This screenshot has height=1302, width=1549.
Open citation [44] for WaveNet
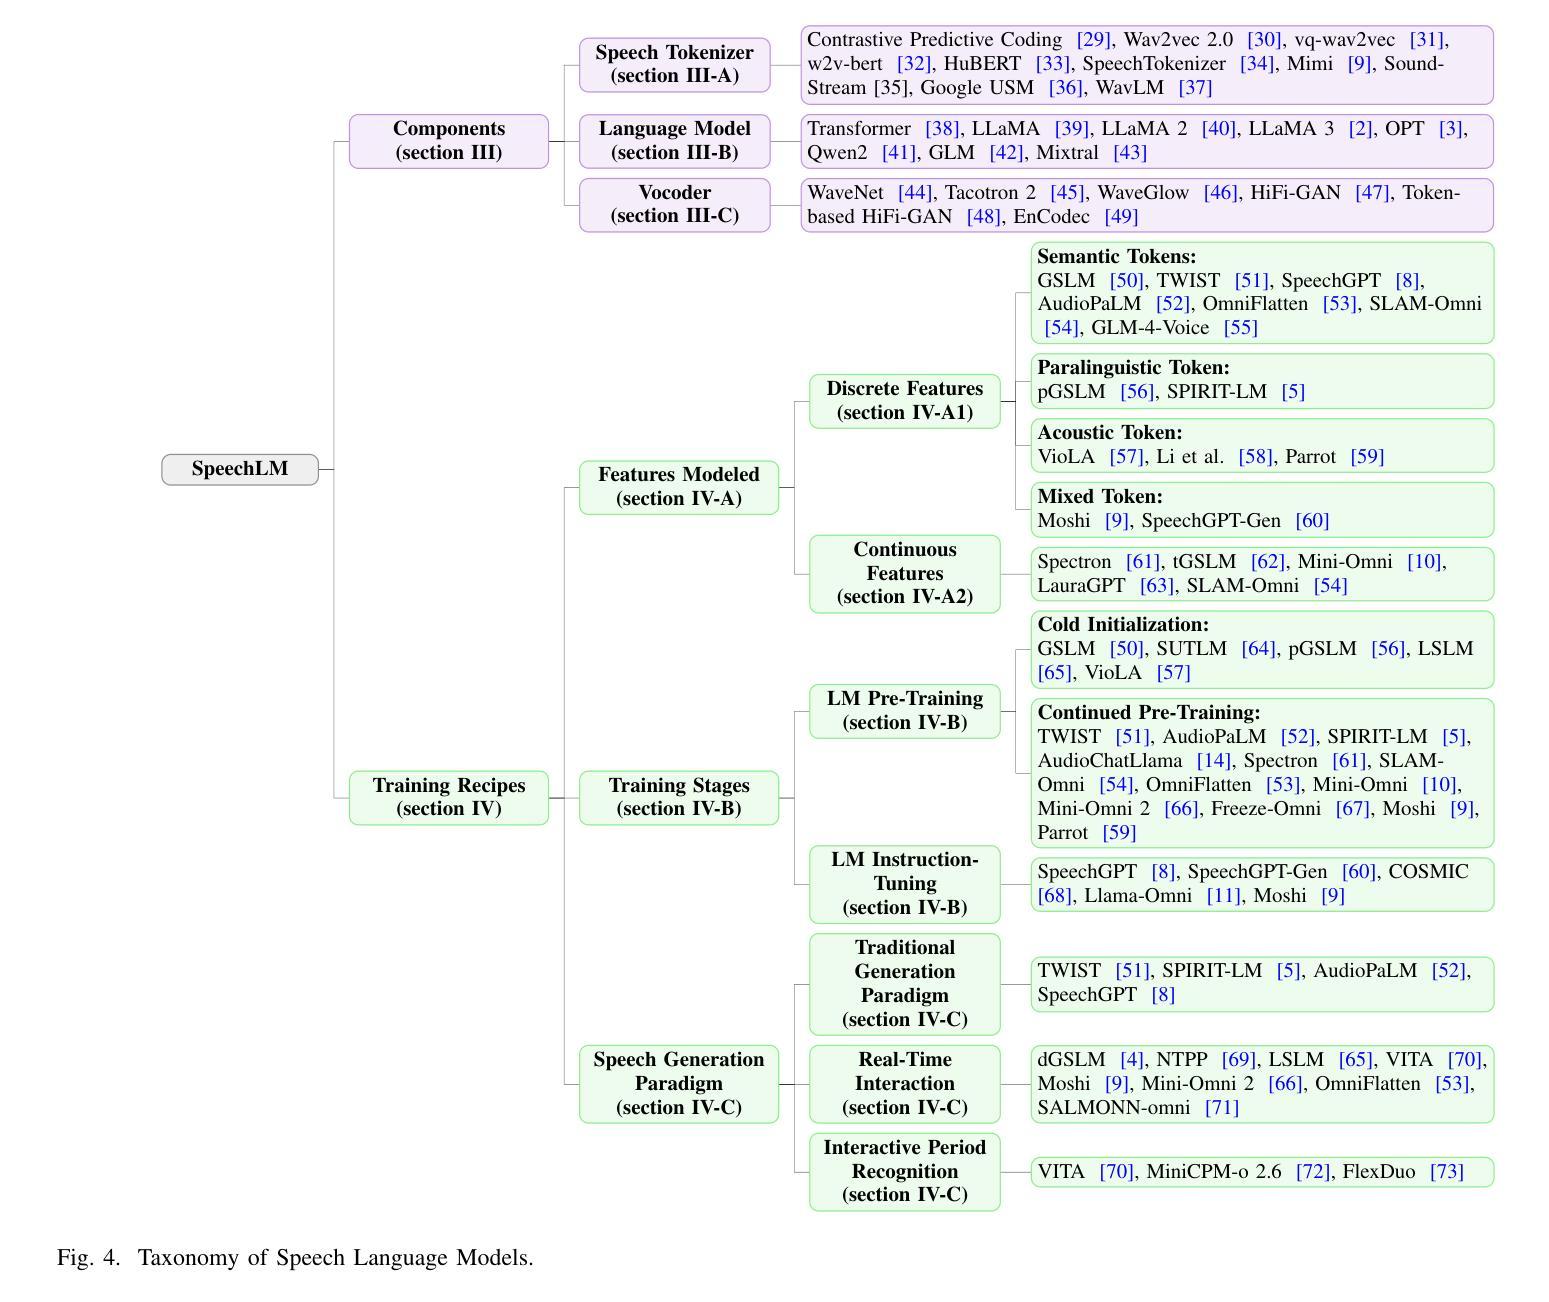[x=915, y=193]
